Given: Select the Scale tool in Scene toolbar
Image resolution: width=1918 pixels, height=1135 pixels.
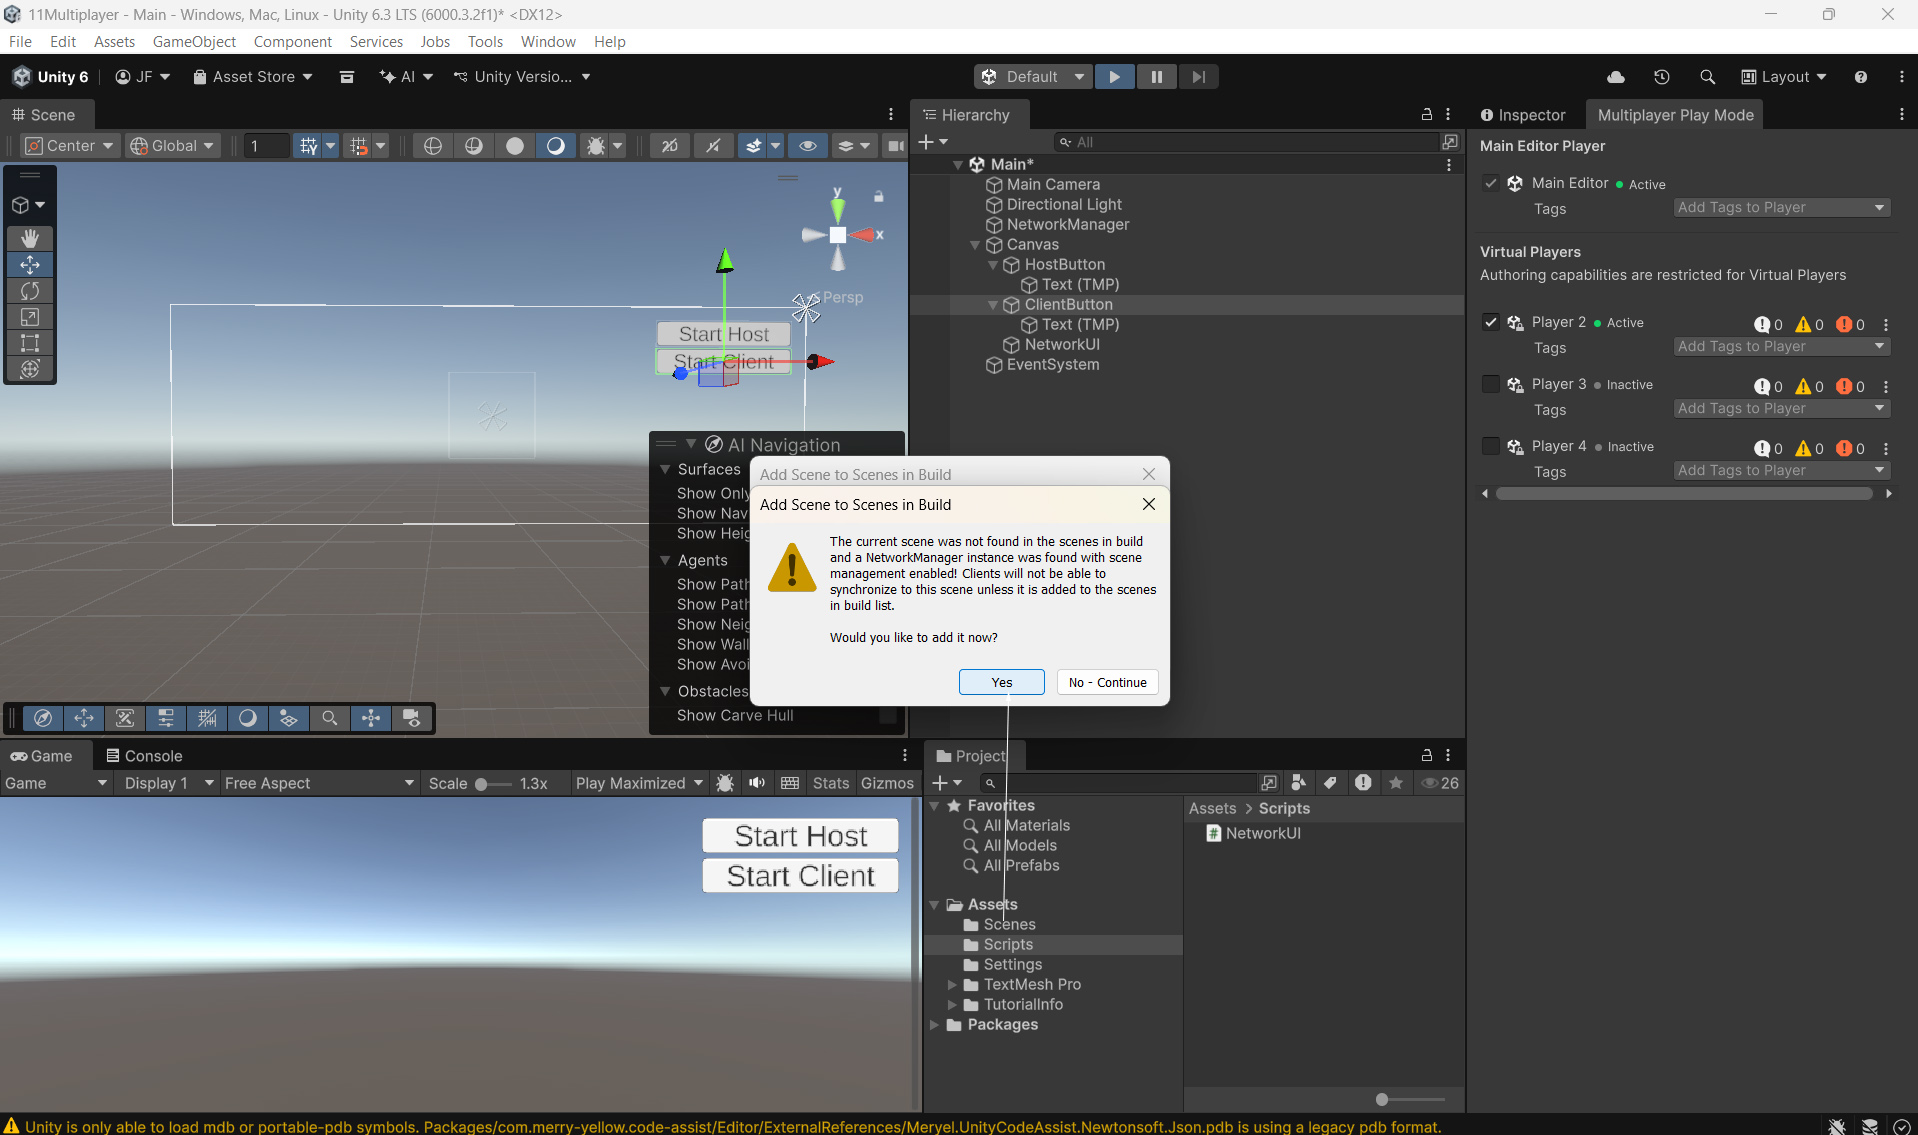Looking at the screenshot, I should pos(30,317).
